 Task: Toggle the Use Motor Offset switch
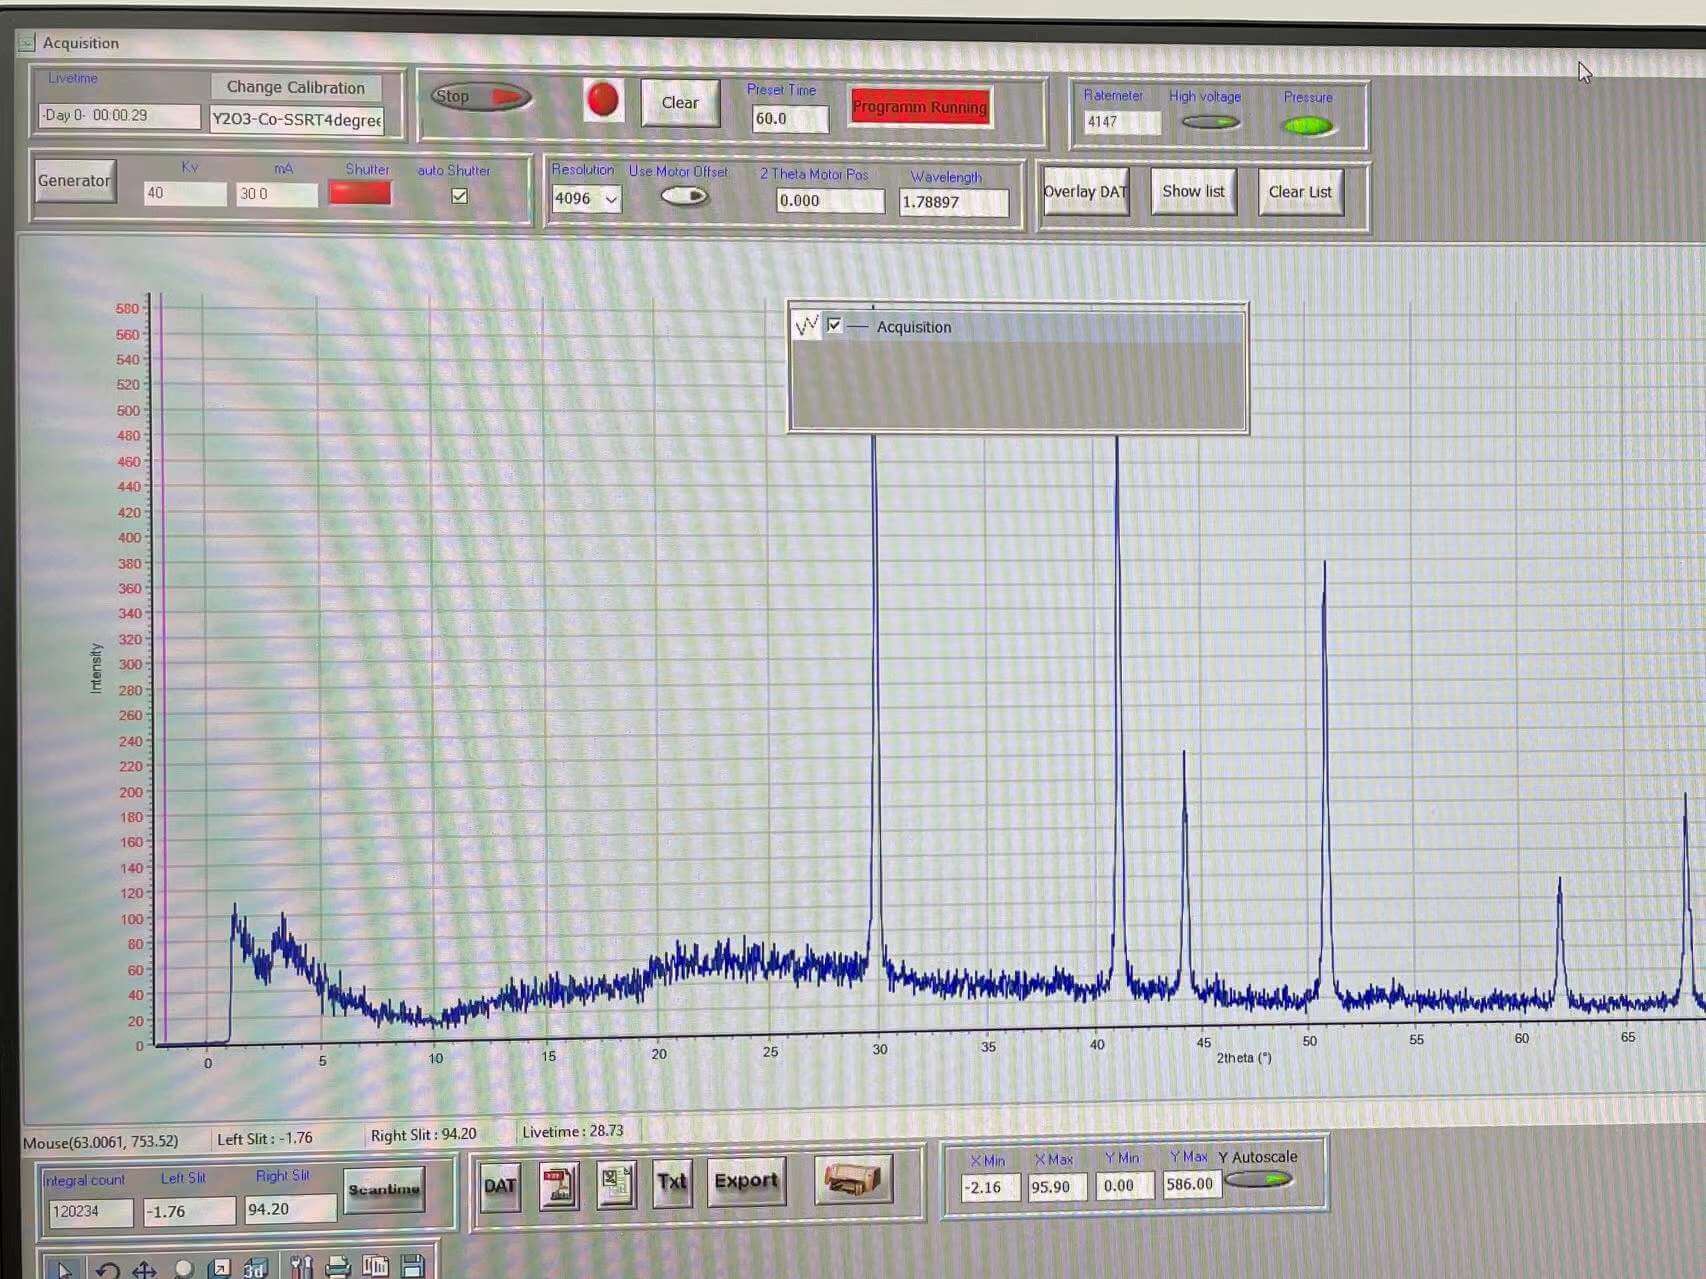tap(684, 196)
